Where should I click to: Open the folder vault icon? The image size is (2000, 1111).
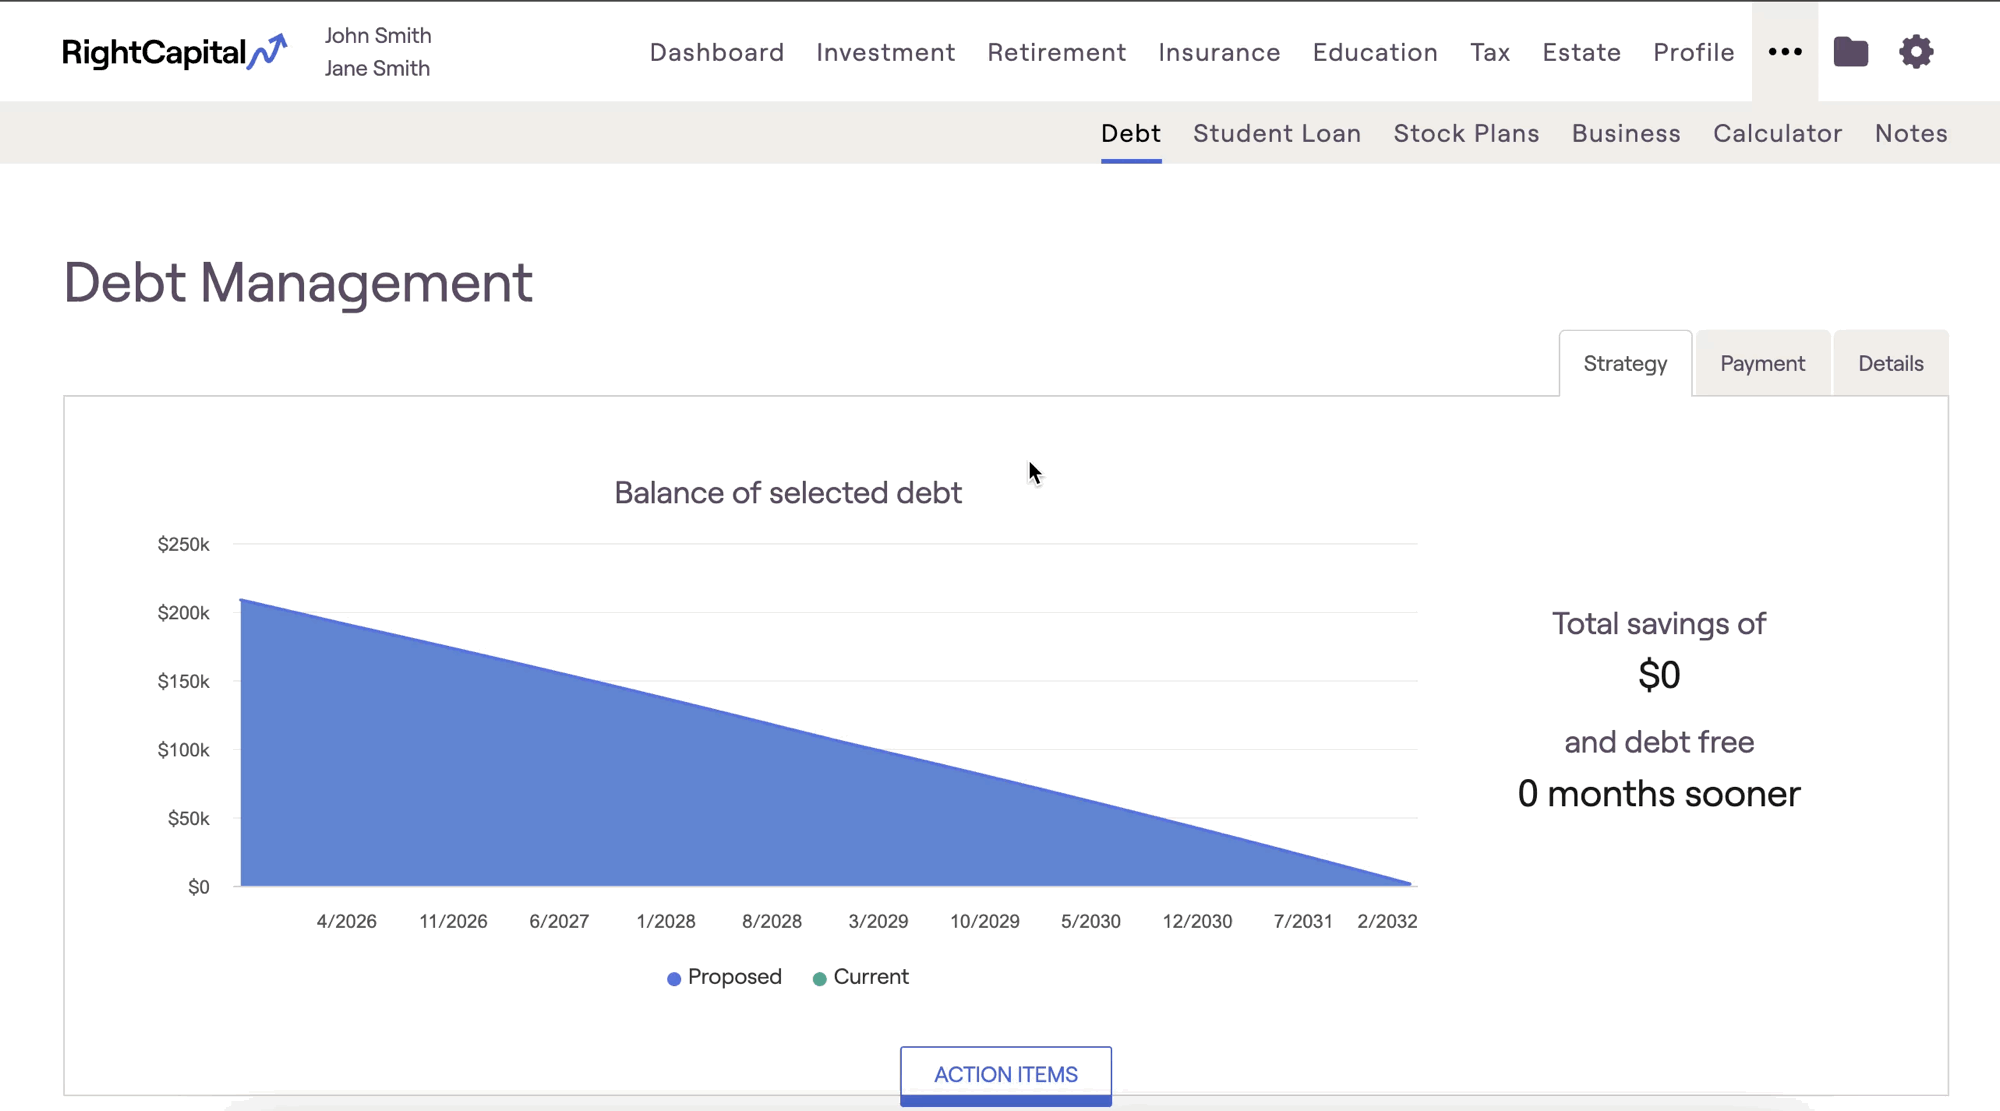point(1850,52)
